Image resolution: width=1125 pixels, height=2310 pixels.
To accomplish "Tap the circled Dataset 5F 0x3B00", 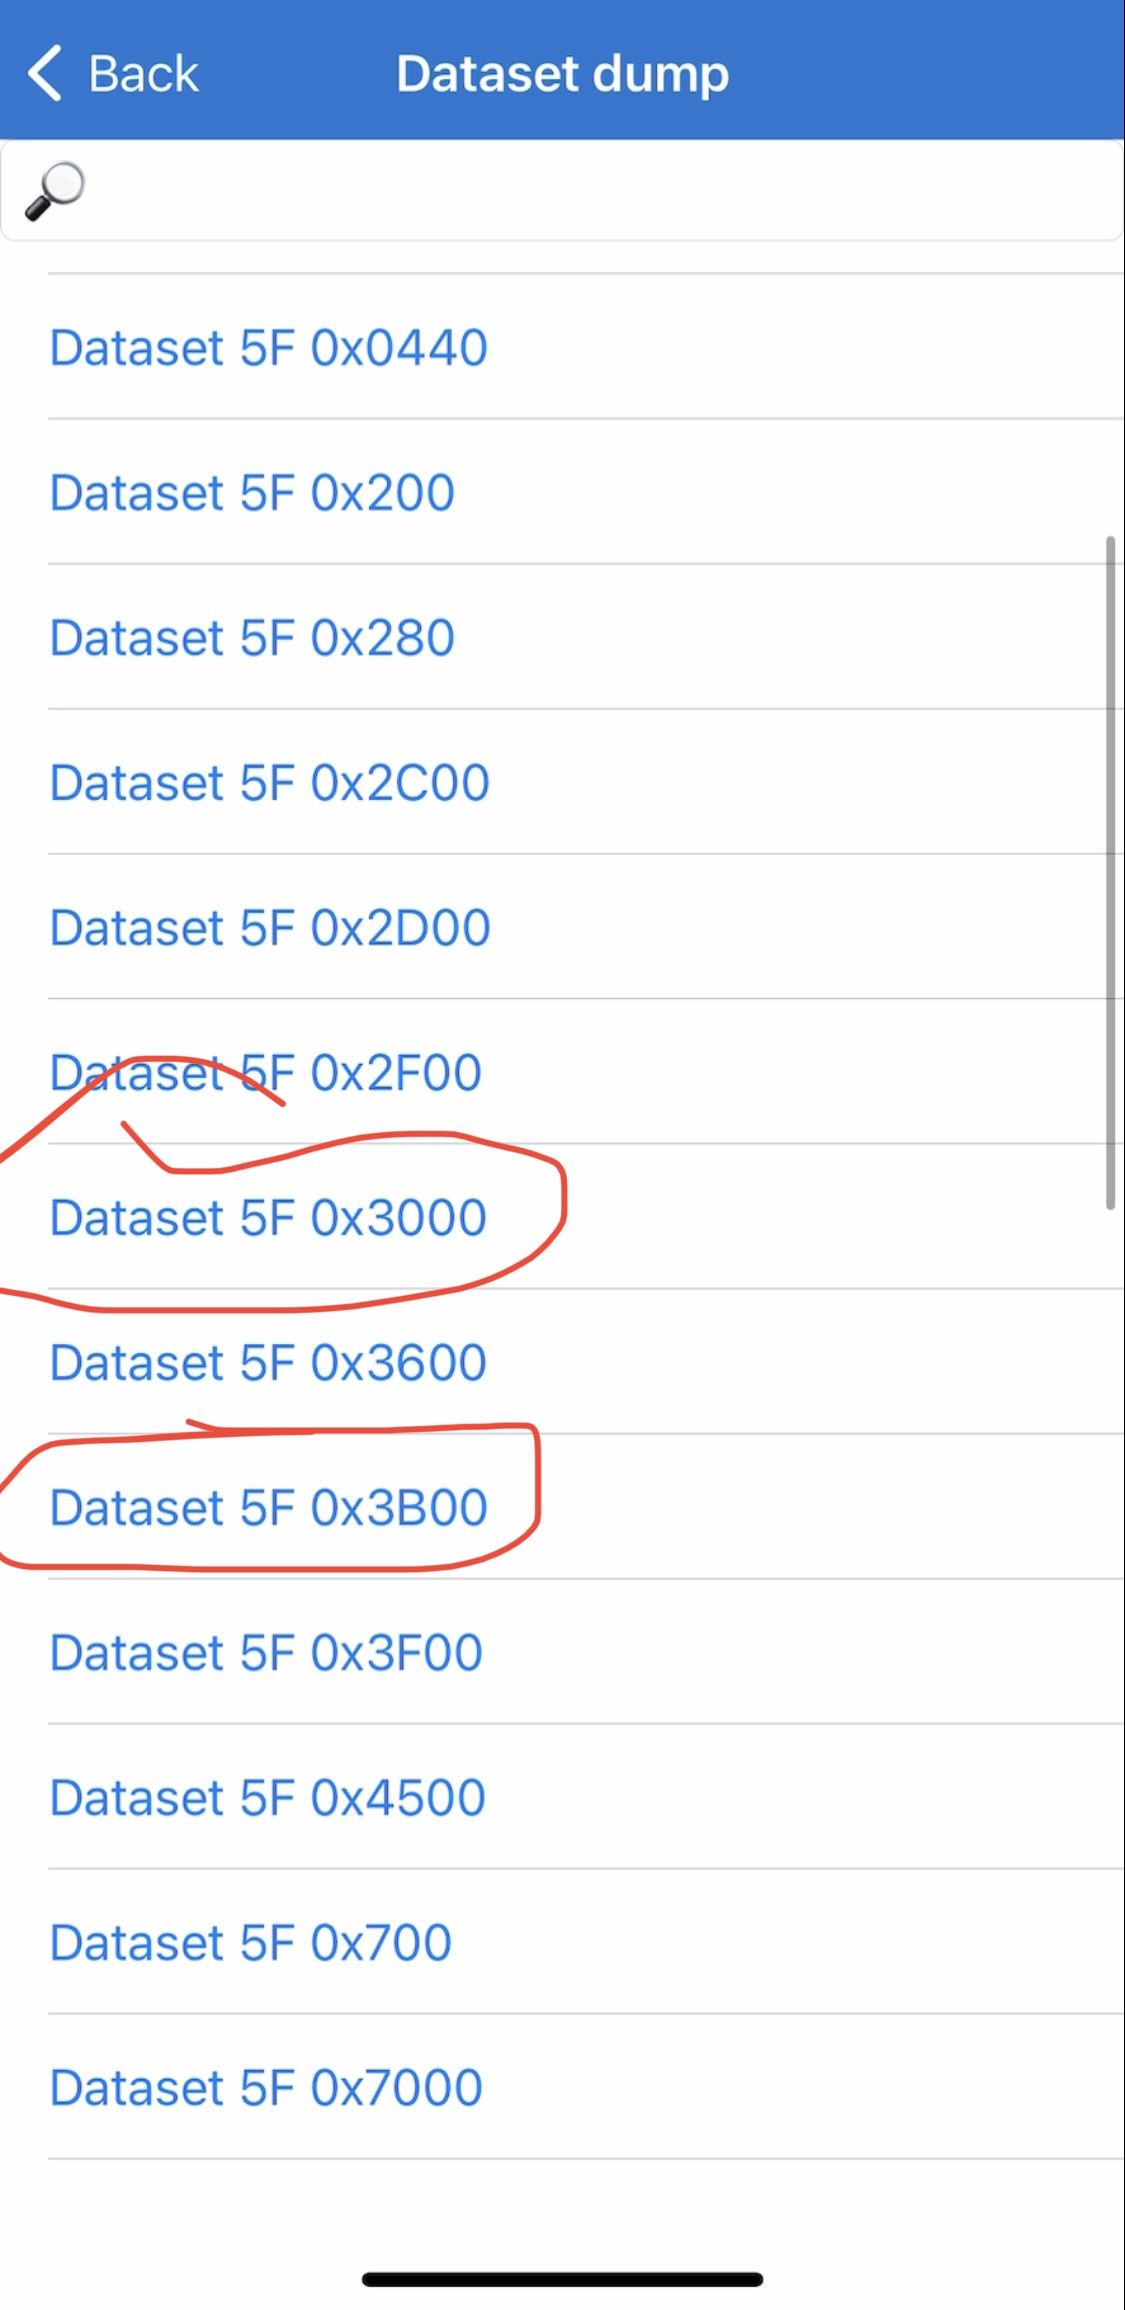I will click(x=268, y=1508).
